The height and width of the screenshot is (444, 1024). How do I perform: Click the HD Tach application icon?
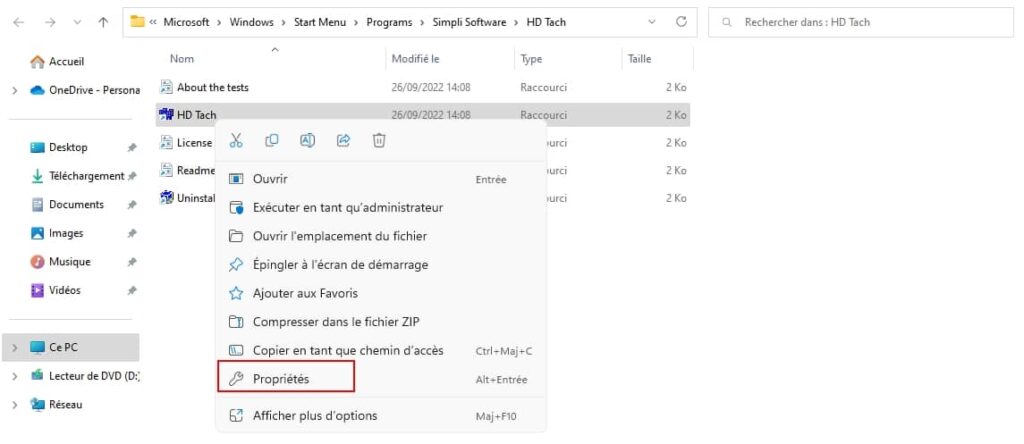(166, 115)
